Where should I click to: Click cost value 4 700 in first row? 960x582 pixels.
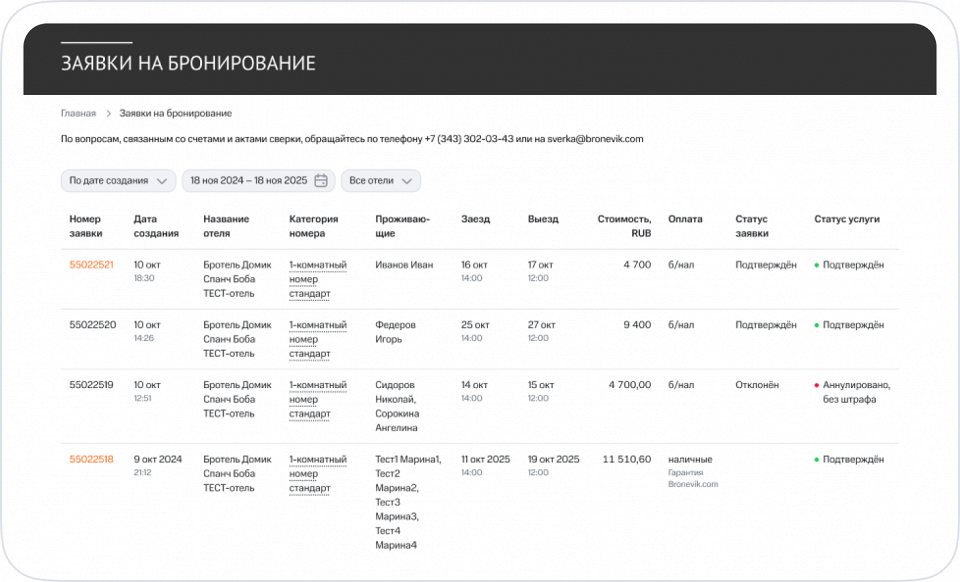(637, 265)
